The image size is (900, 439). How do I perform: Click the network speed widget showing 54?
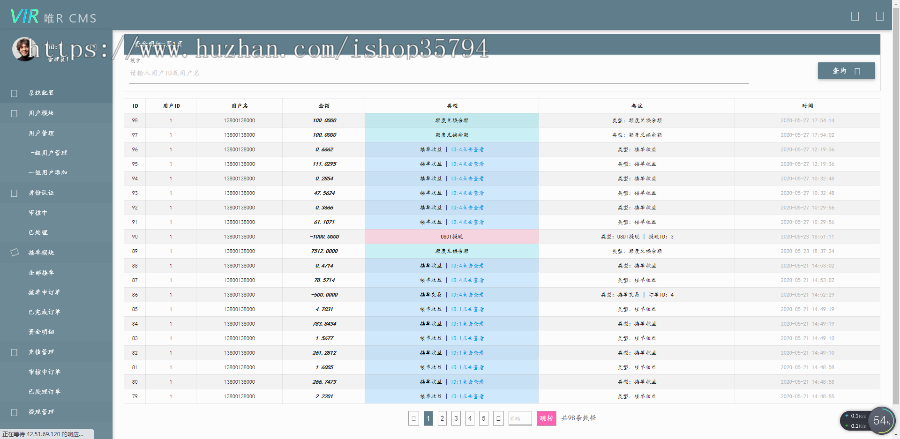point(880,421)
